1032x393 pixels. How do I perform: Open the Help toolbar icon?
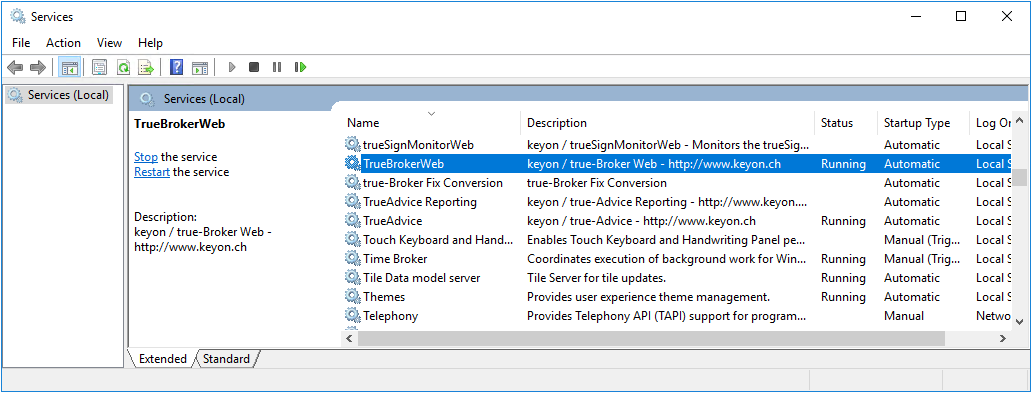(x=176, y=67)
